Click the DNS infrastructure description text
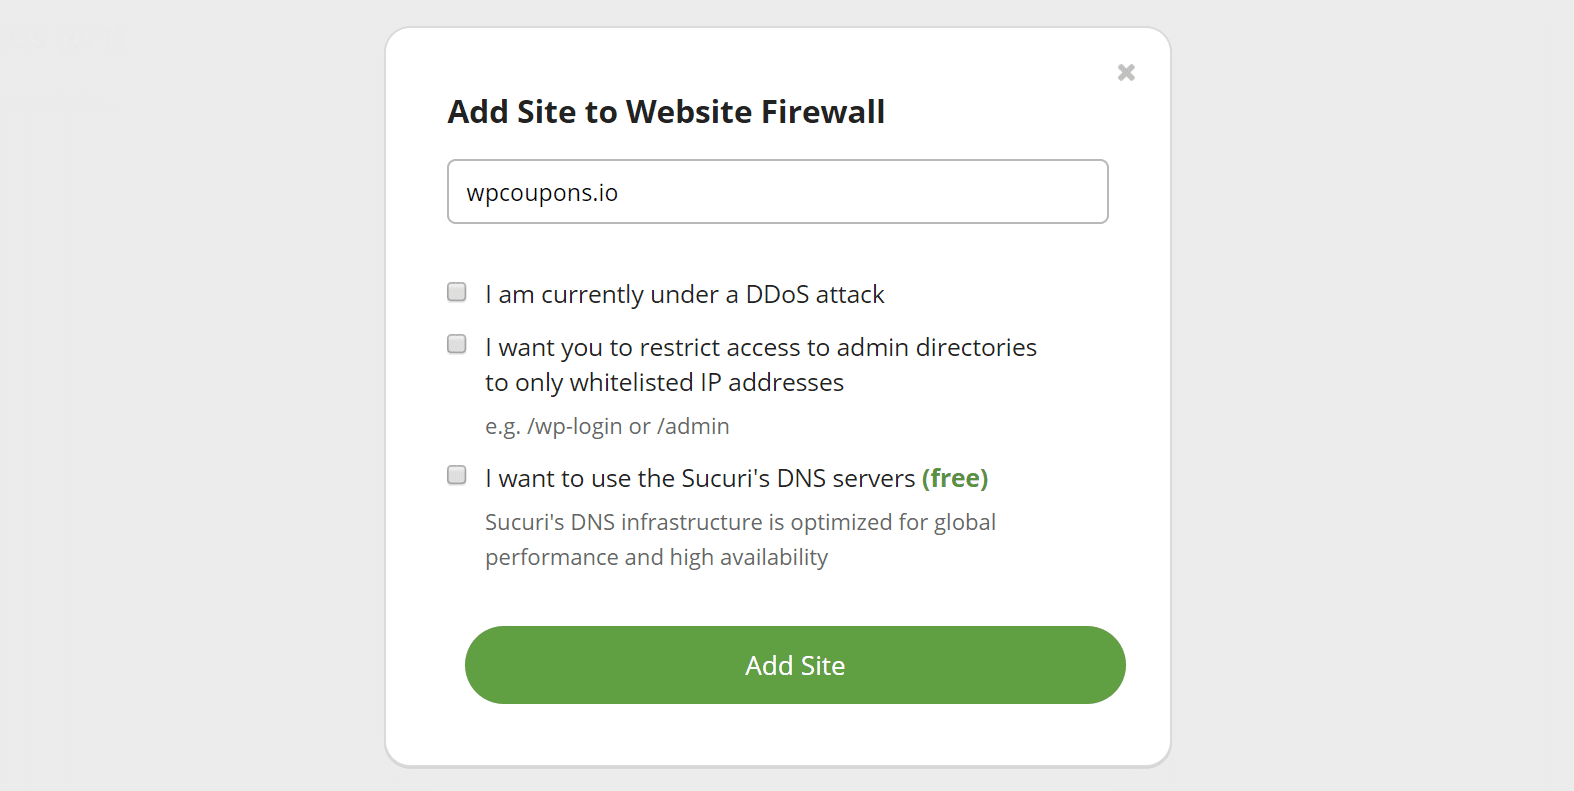Viewport: 1574px width, 791px height. tap(740, 539)
